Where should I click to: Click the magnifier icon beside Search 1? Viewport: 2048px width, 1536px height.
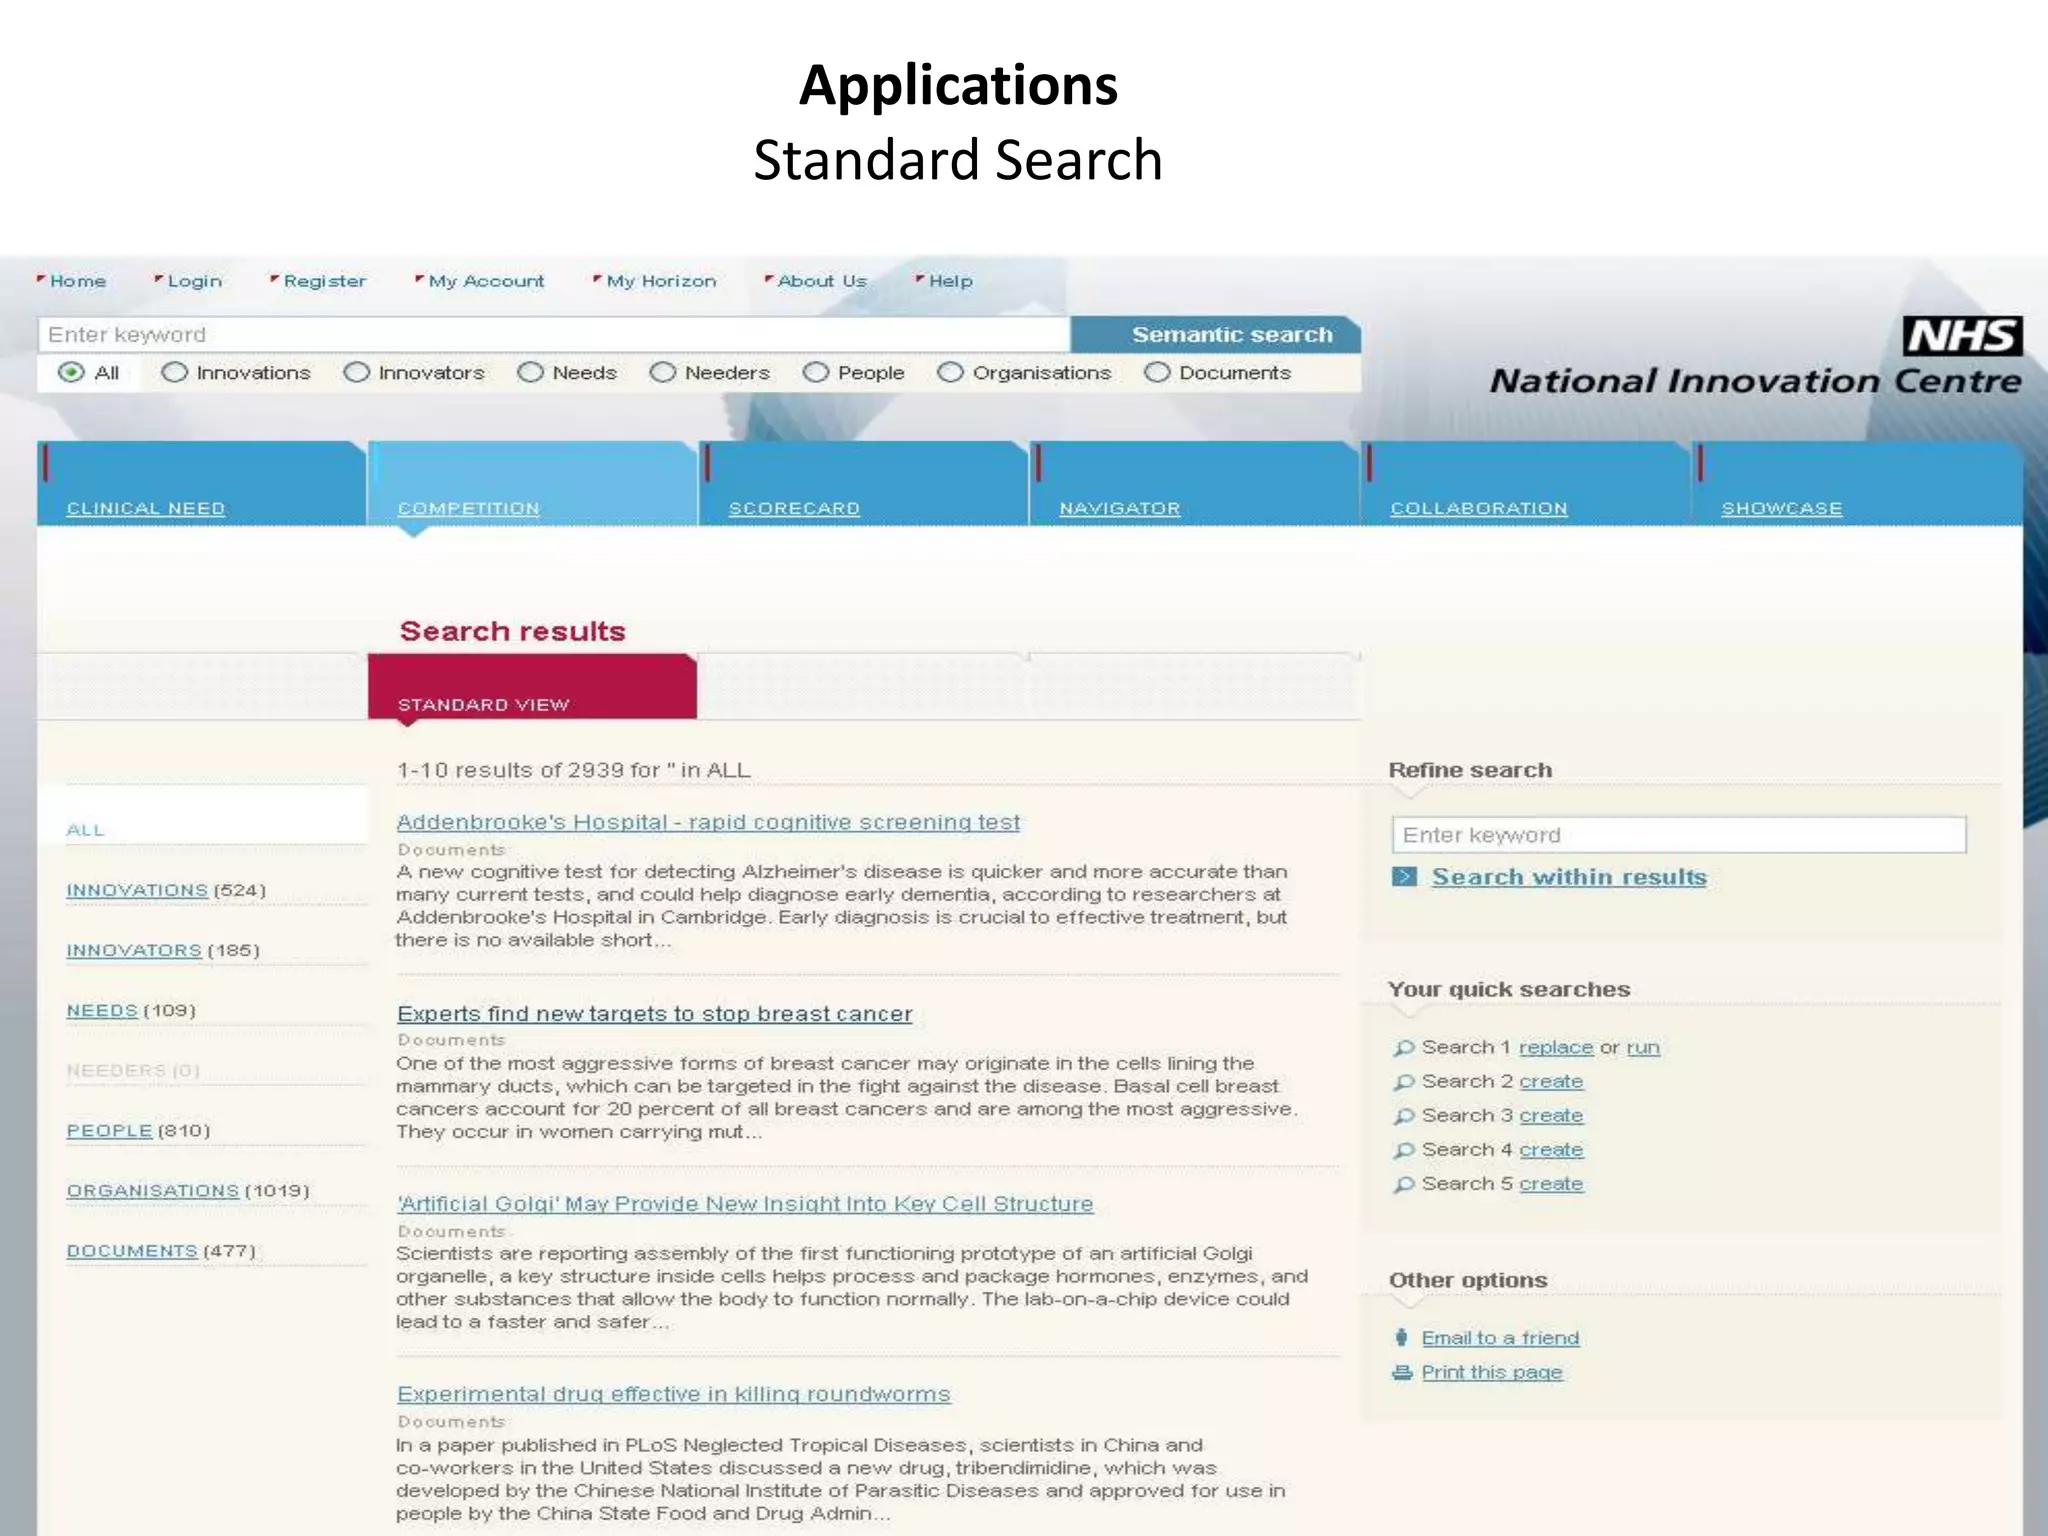(x=1404, y=1048)
